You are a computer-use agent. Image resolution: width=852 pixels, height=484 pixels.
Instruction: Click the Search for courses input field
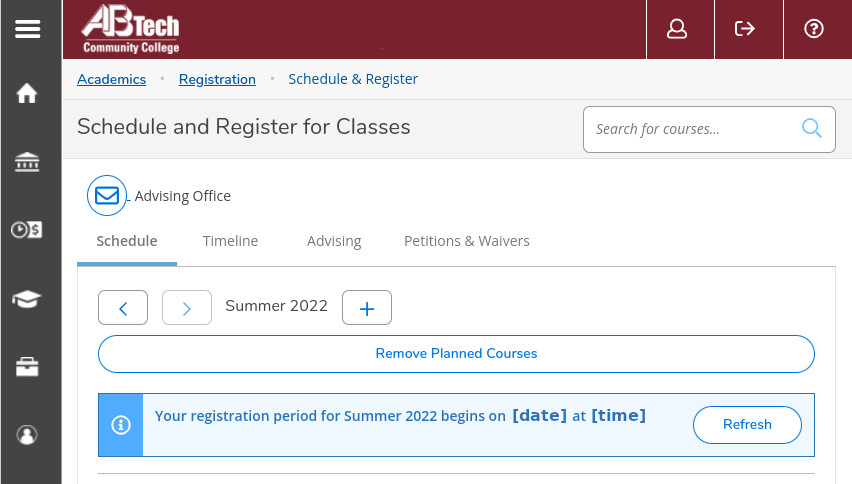(x=690, y=129)
